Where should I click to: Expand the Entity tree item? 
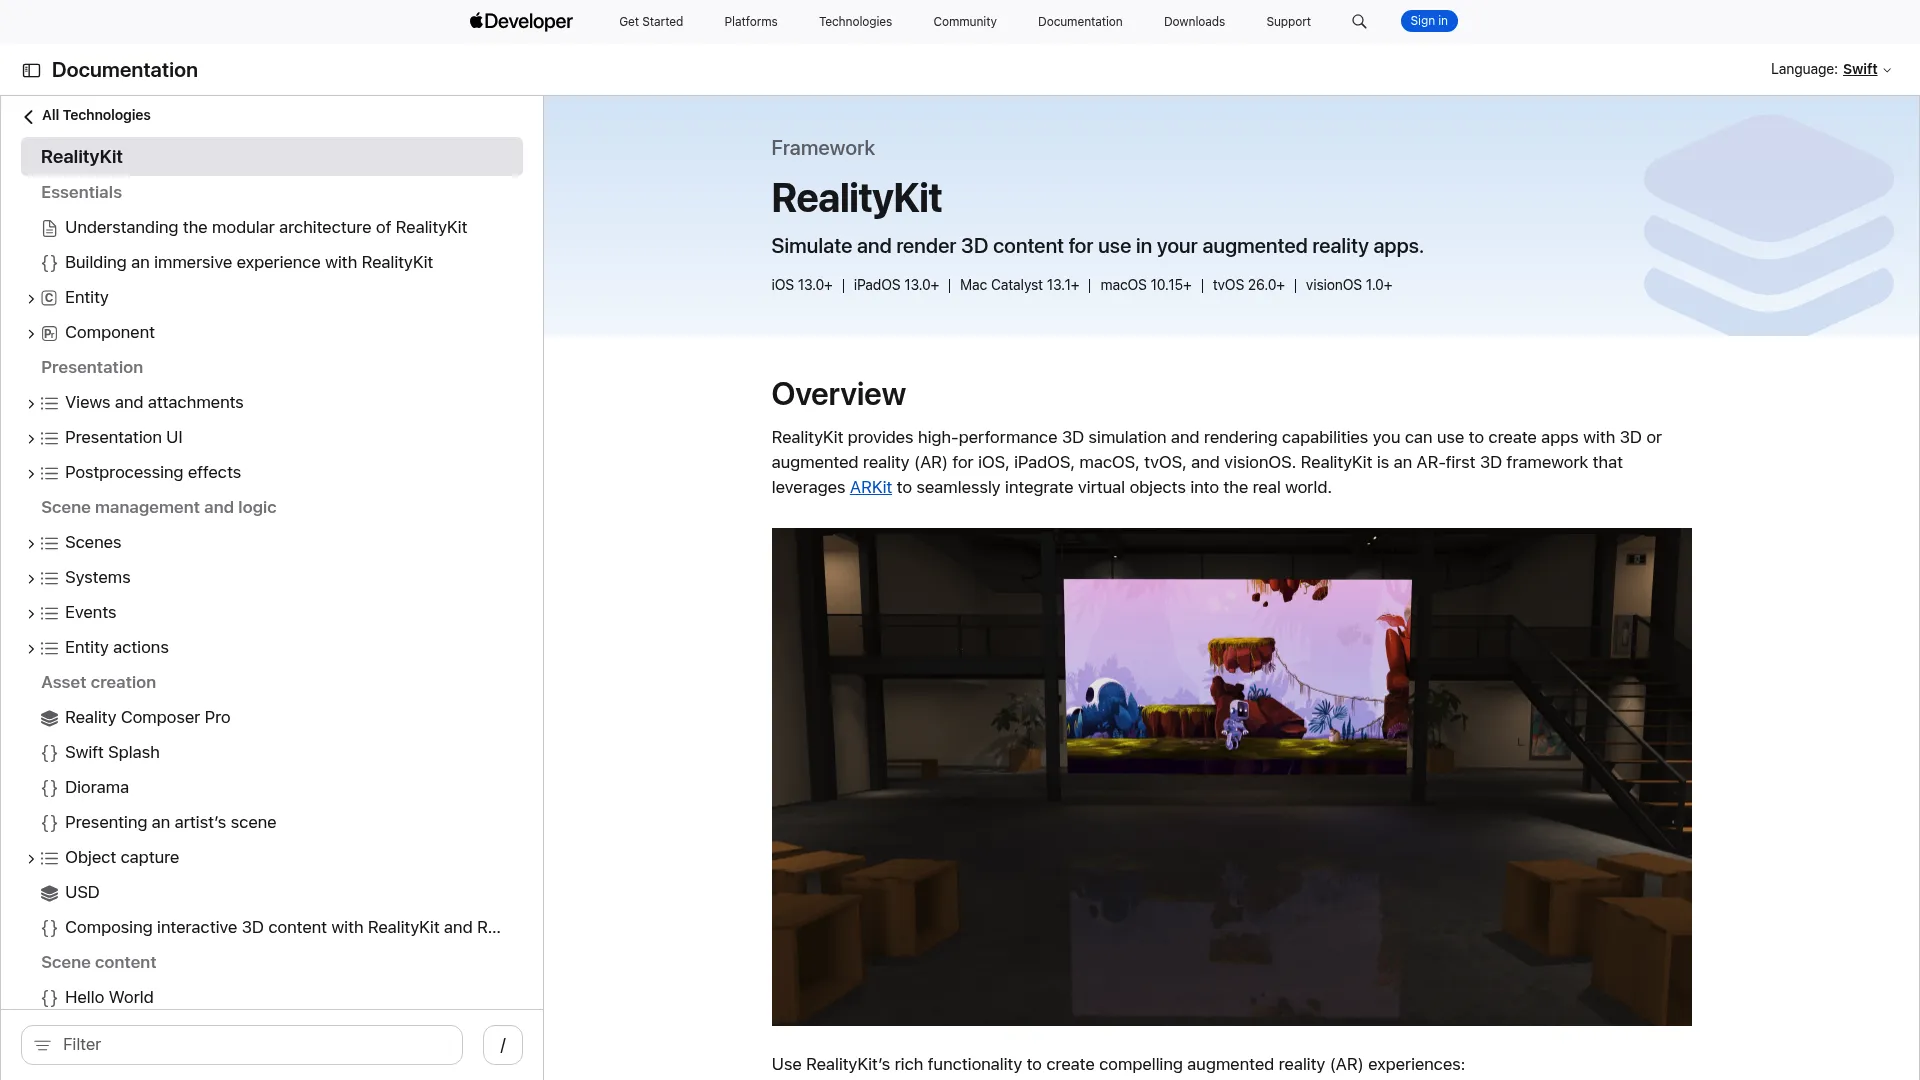click(31, 298)
